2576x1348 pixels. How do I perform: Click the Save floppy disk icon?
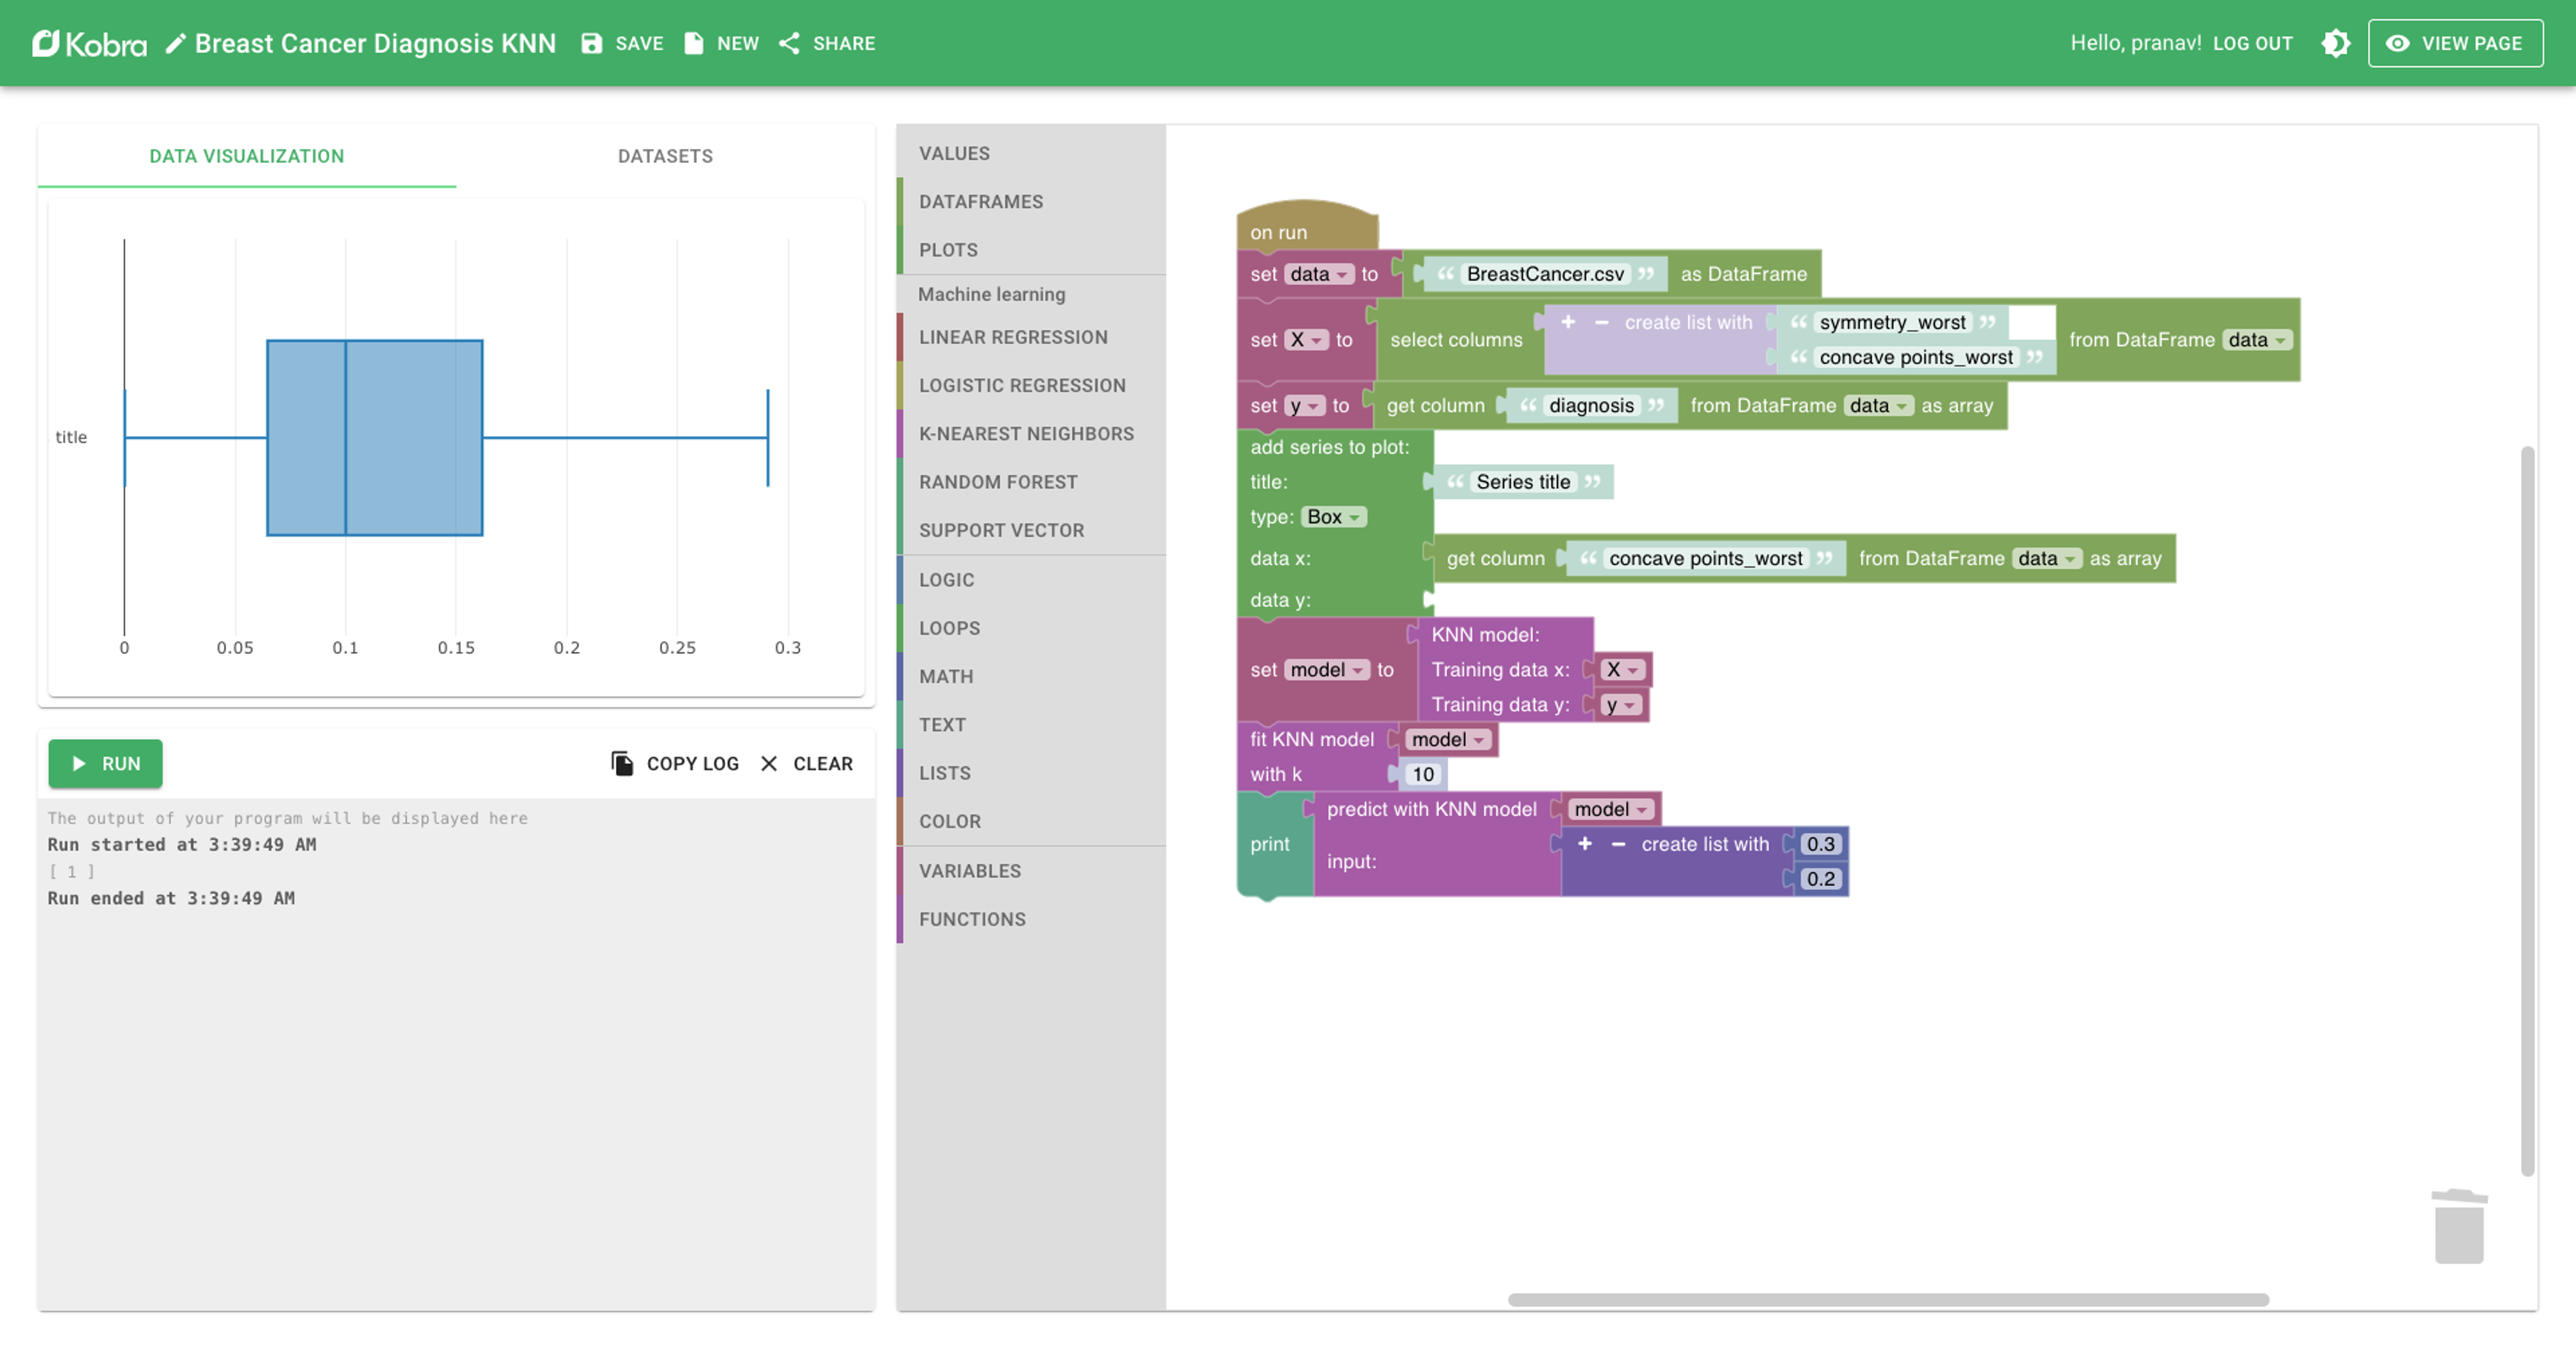(592, 43)
